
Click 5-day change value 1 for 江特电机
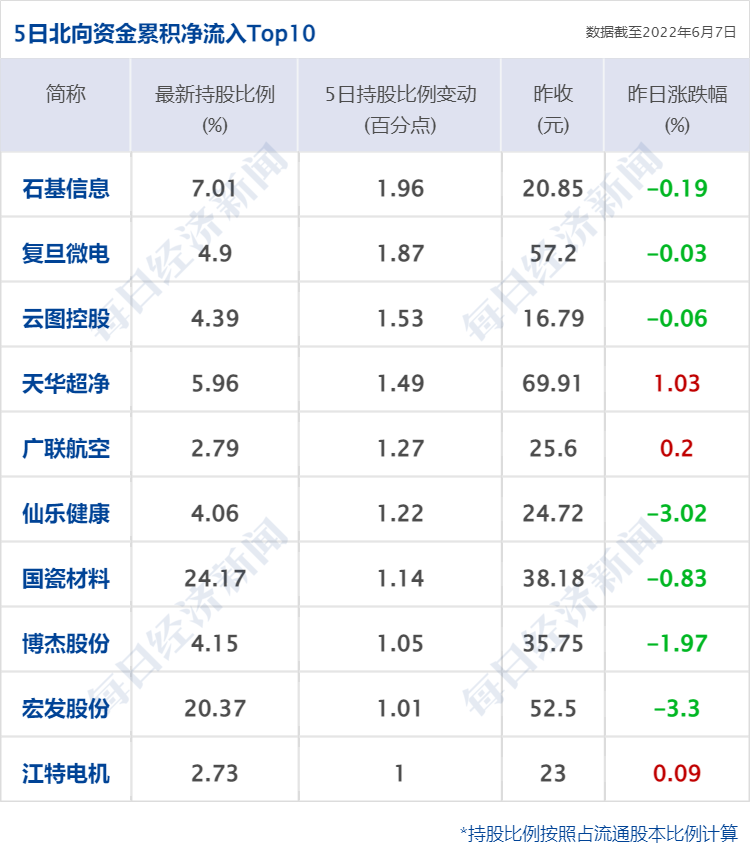point(400,774)
